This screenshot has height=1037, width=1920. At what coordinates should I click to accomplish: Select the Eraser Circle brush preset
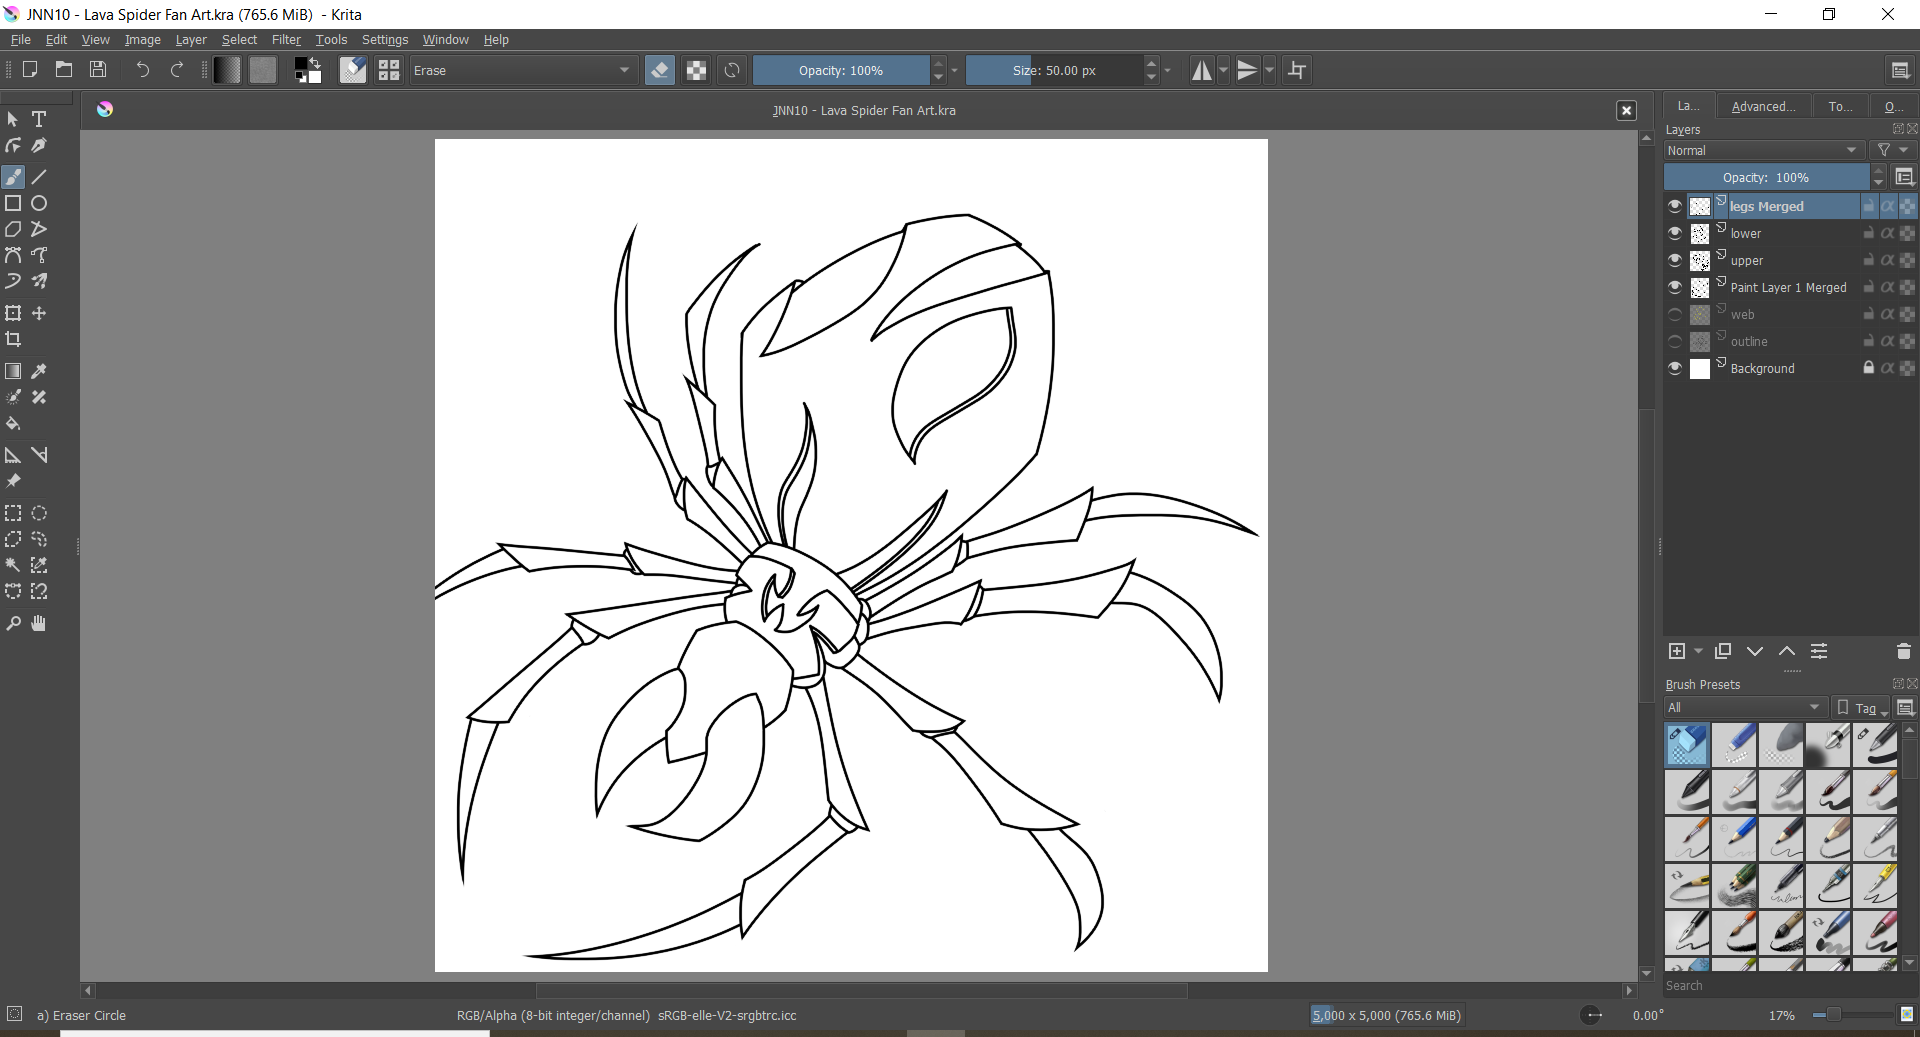[x=1687, y=745]
